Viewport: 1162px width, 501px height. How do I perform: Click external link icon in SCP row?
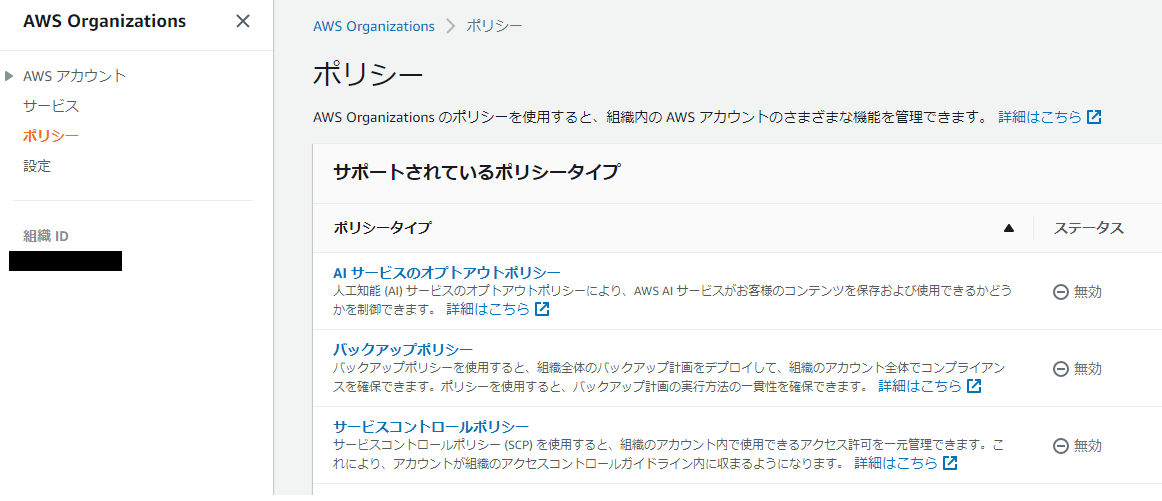click(x=949, y=463)
